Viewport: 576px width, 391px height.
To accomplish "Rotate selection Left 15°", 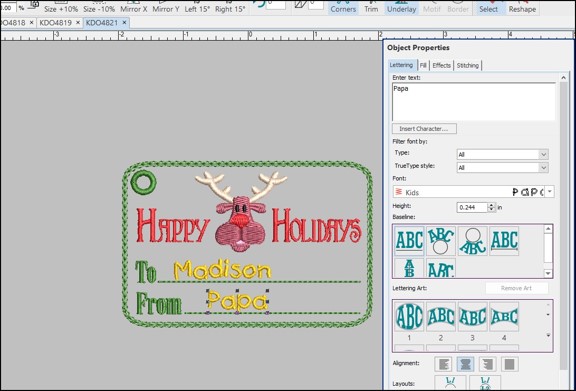I will tap(197, 7).
